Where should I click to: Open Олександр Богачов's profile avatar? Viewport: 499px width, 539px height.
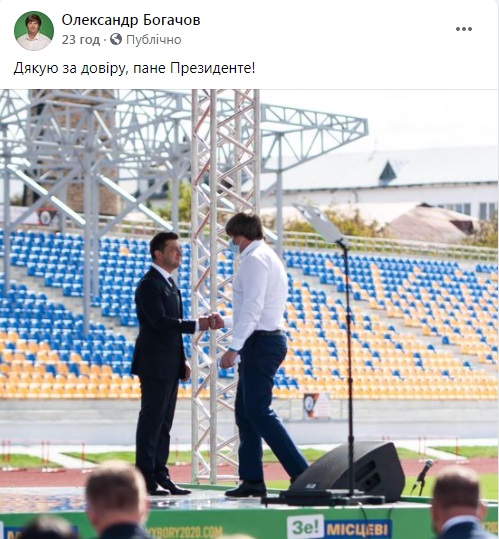34,31
